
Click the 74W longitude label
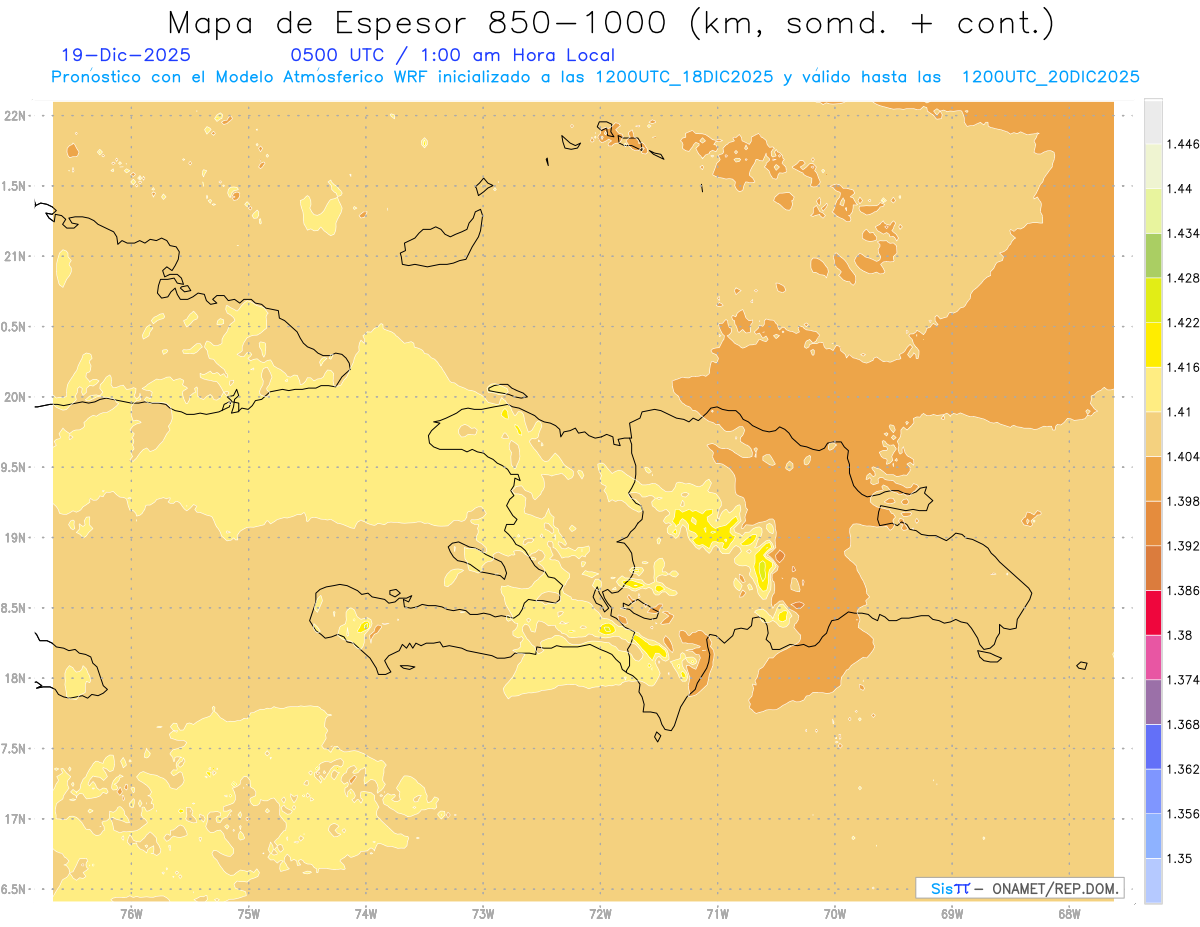click(x=366, y=913)
